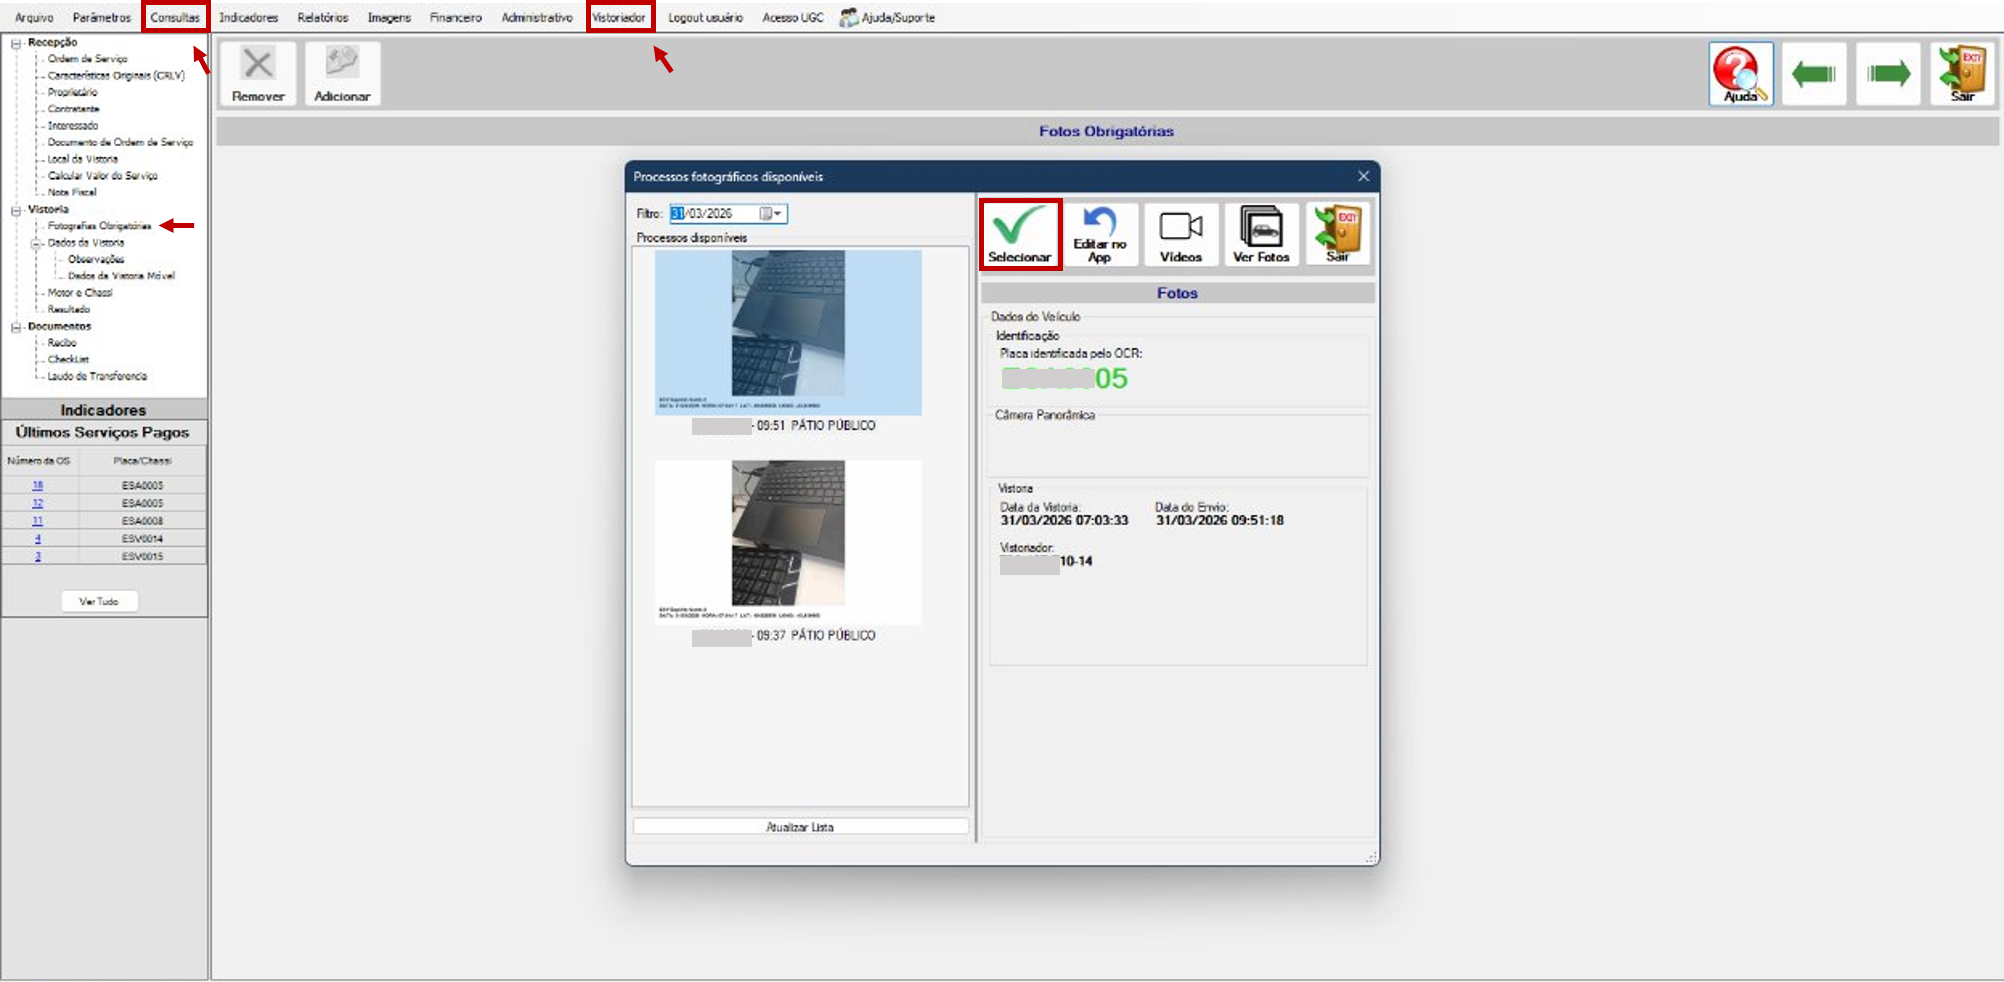Viewport: 2004px width, 982px height.
Task: Open service order link 3
Action: pyautogui.click(x=38, y=556)
